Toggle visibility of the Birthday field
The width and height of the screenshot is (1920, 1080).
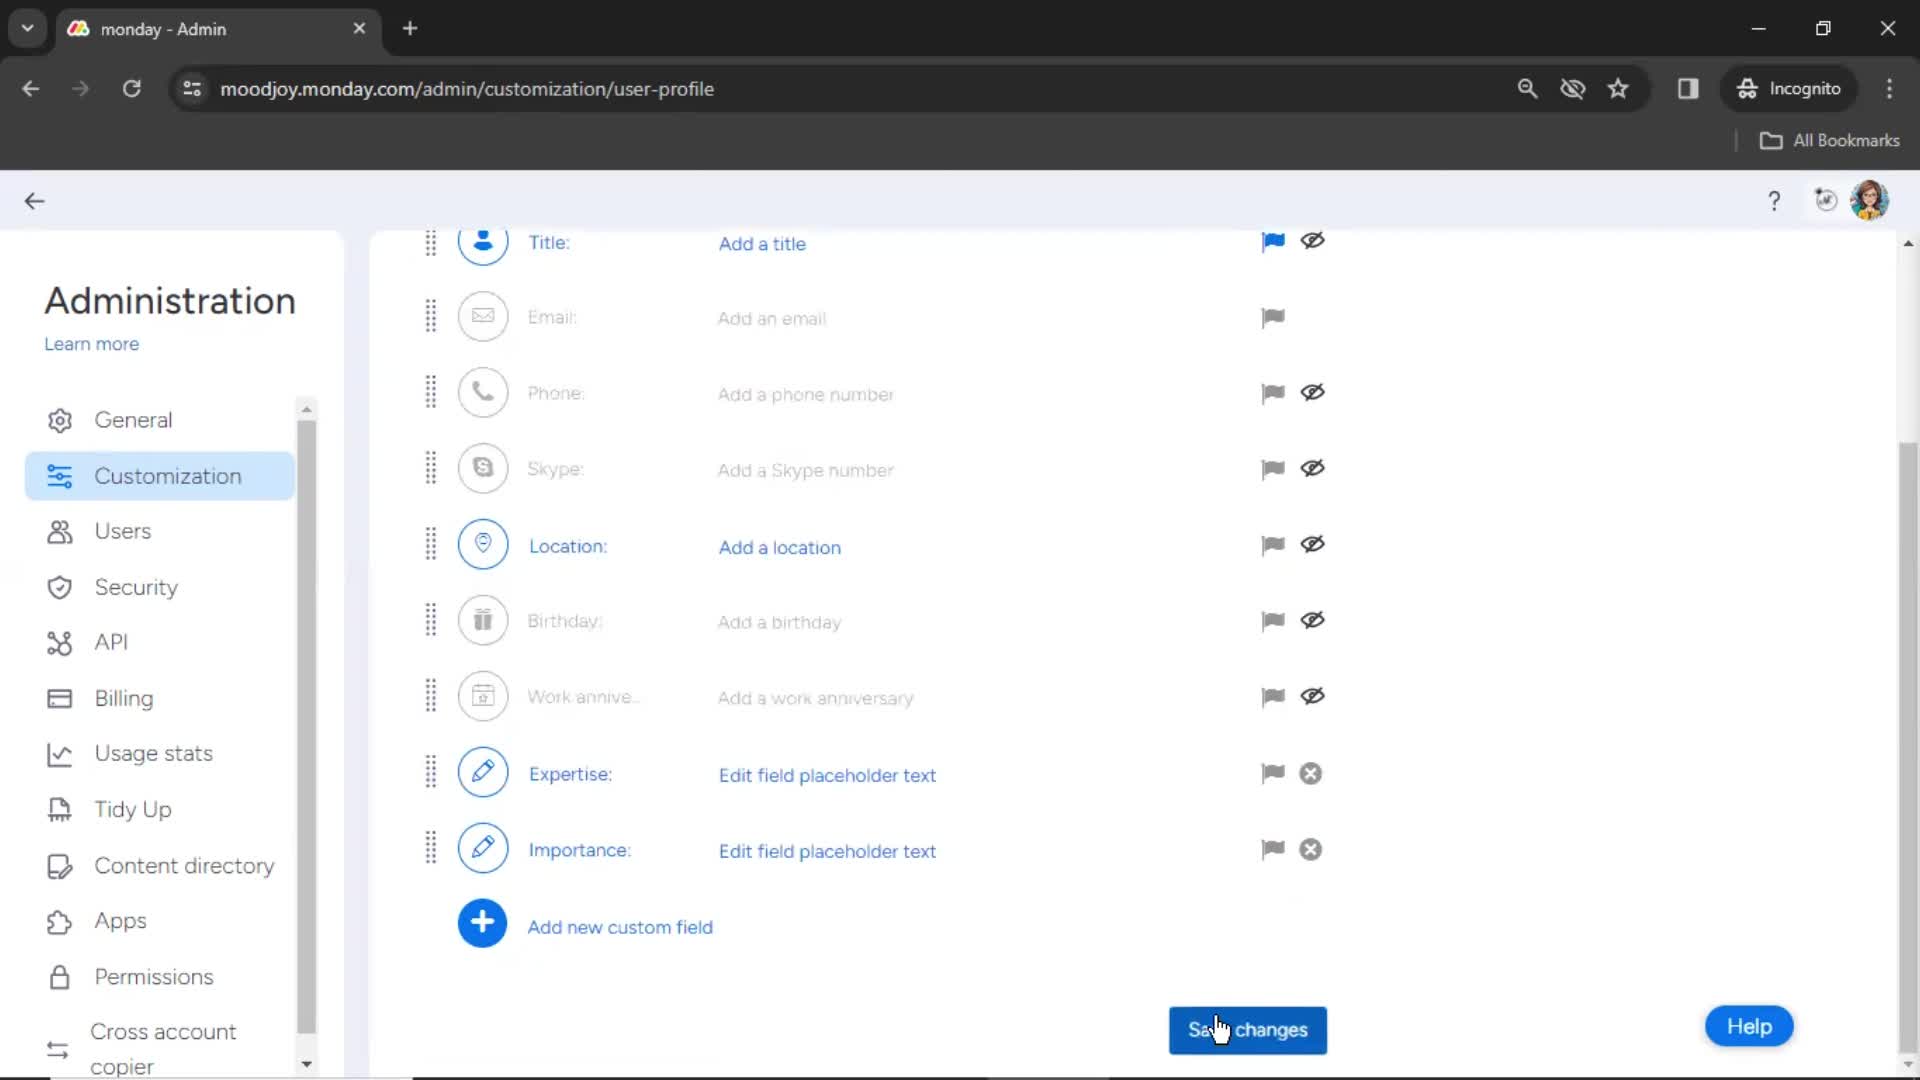coord(1313,620)
